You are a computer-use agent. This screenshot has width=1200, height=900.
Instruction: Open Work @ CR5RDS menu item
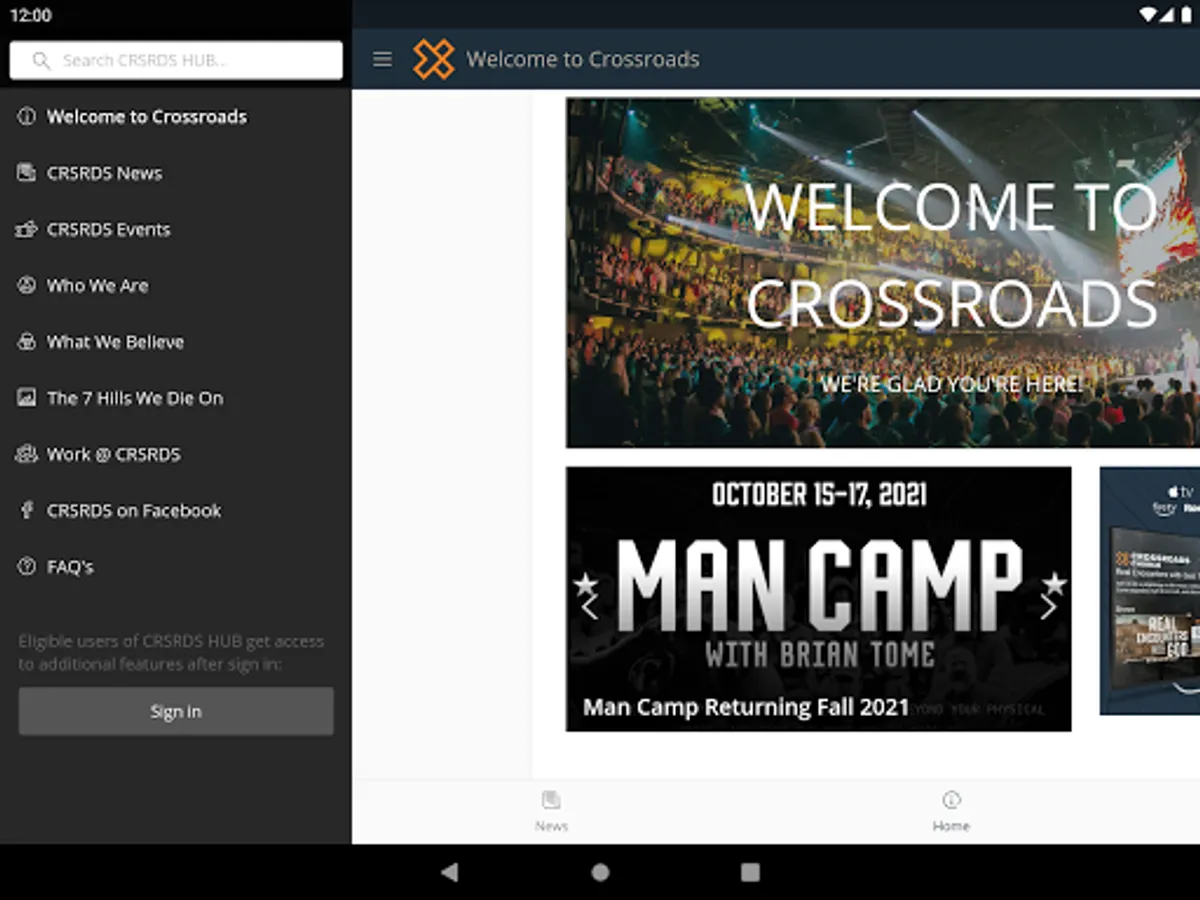pos(176,454)
